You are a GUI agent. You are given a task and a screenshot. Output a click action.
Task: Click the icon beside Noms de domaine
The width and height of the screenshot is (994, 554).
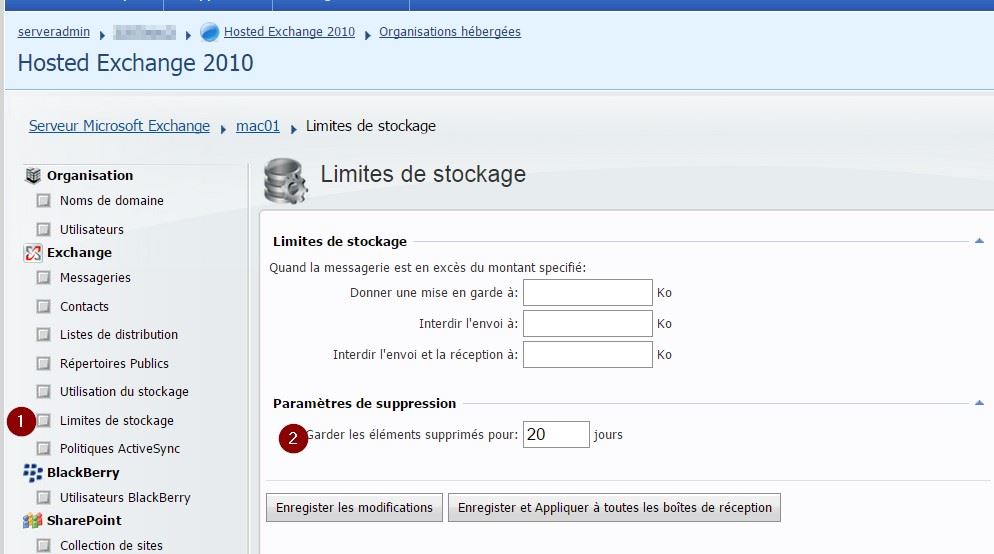(43, 201)
